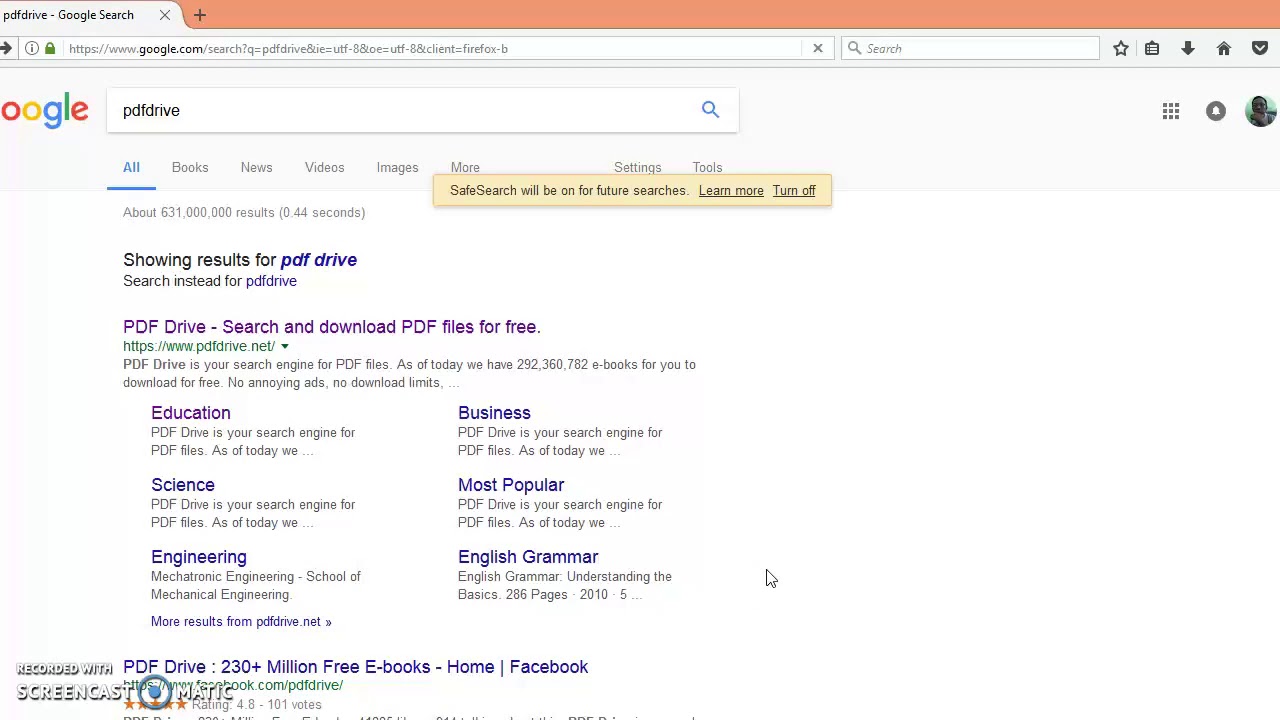1280x720 pixels.
Task: Open the More search menu
Action: coord(465,167)
